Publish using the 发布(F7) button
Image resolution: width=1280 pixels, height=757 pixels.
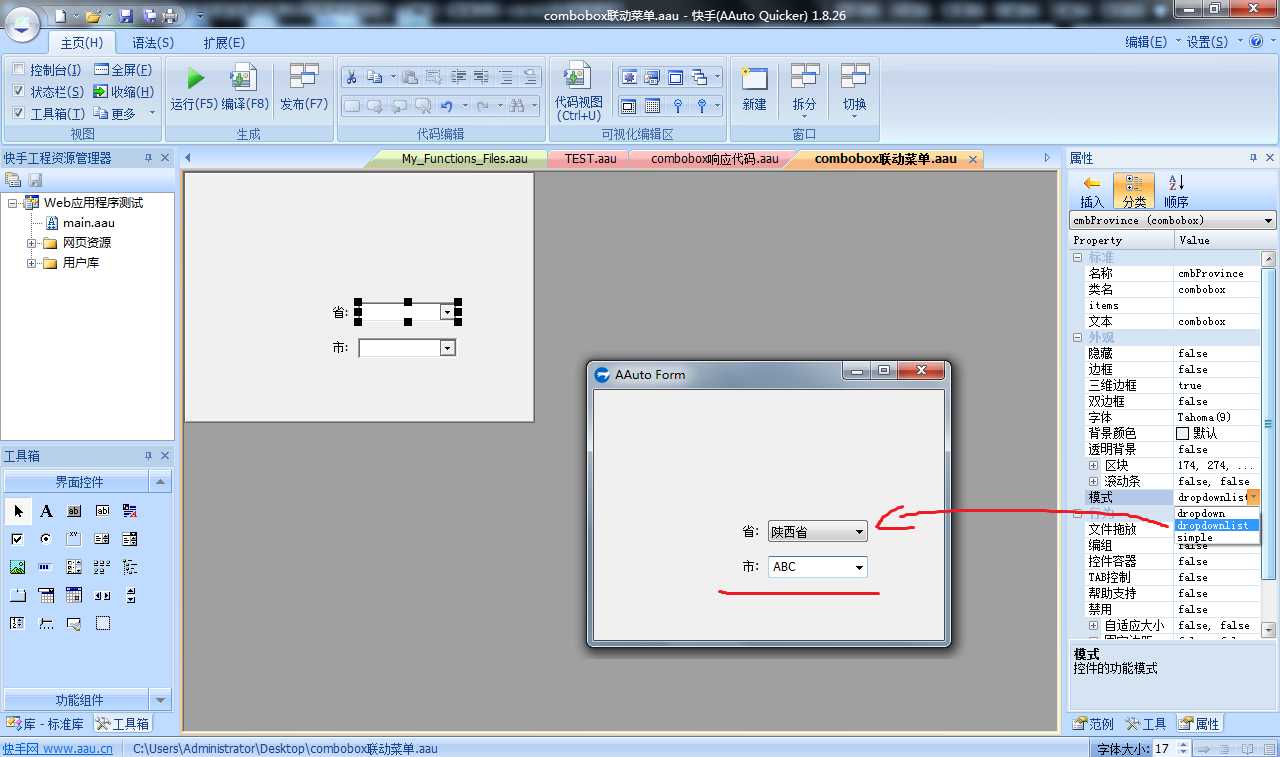pos(304,89)
